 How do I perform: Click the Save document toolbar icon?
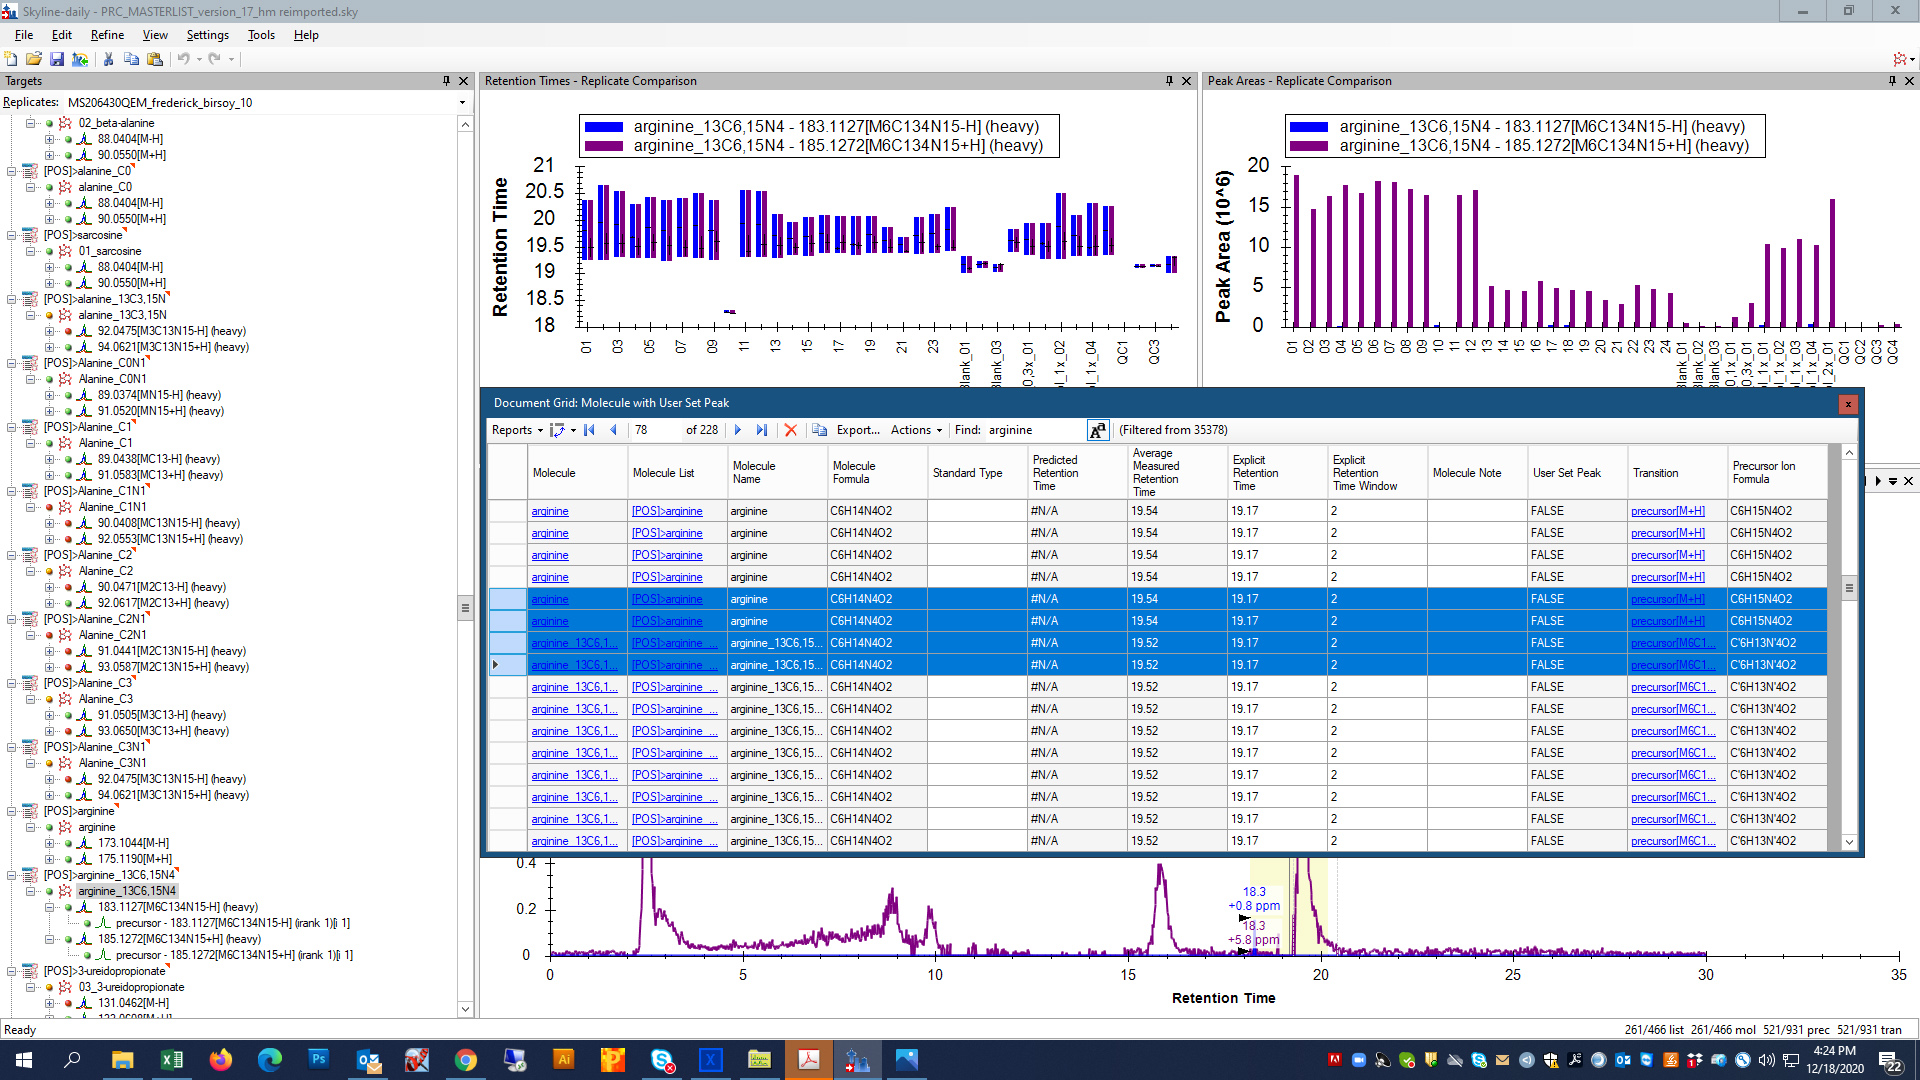click(57, 59)
